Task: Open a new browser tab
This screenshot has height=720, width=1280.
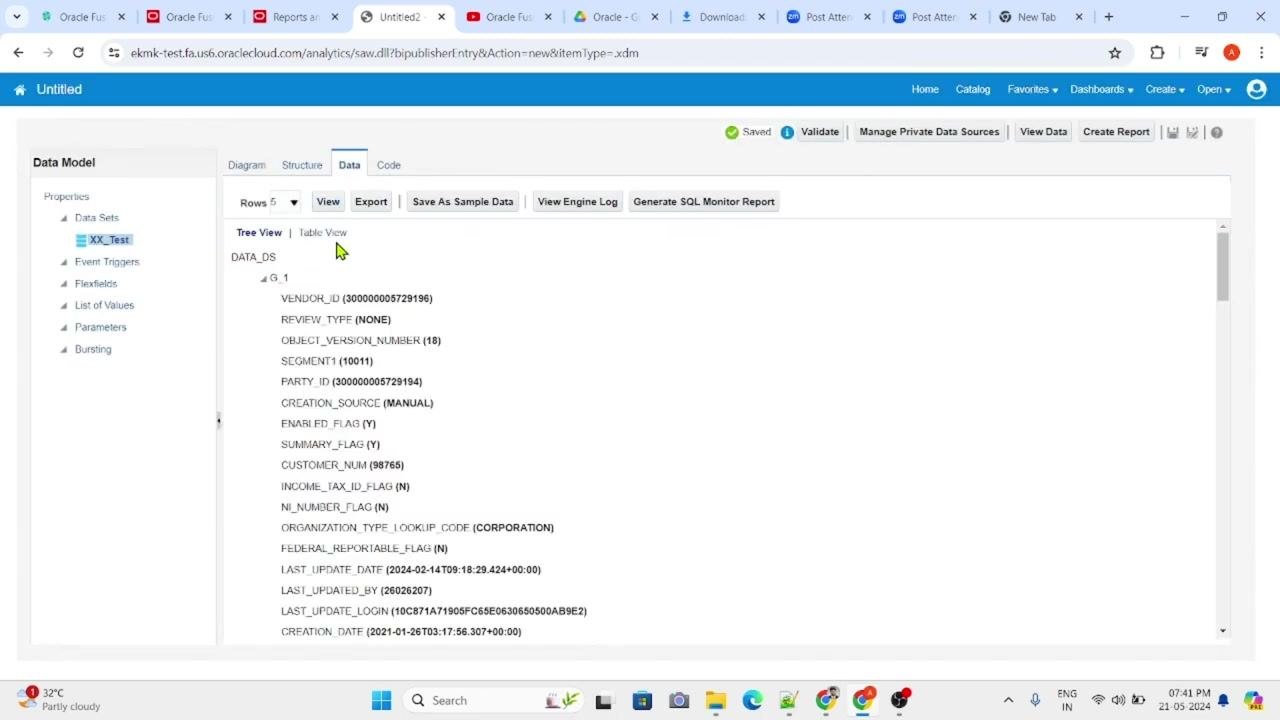Action: coord(1108,17)
